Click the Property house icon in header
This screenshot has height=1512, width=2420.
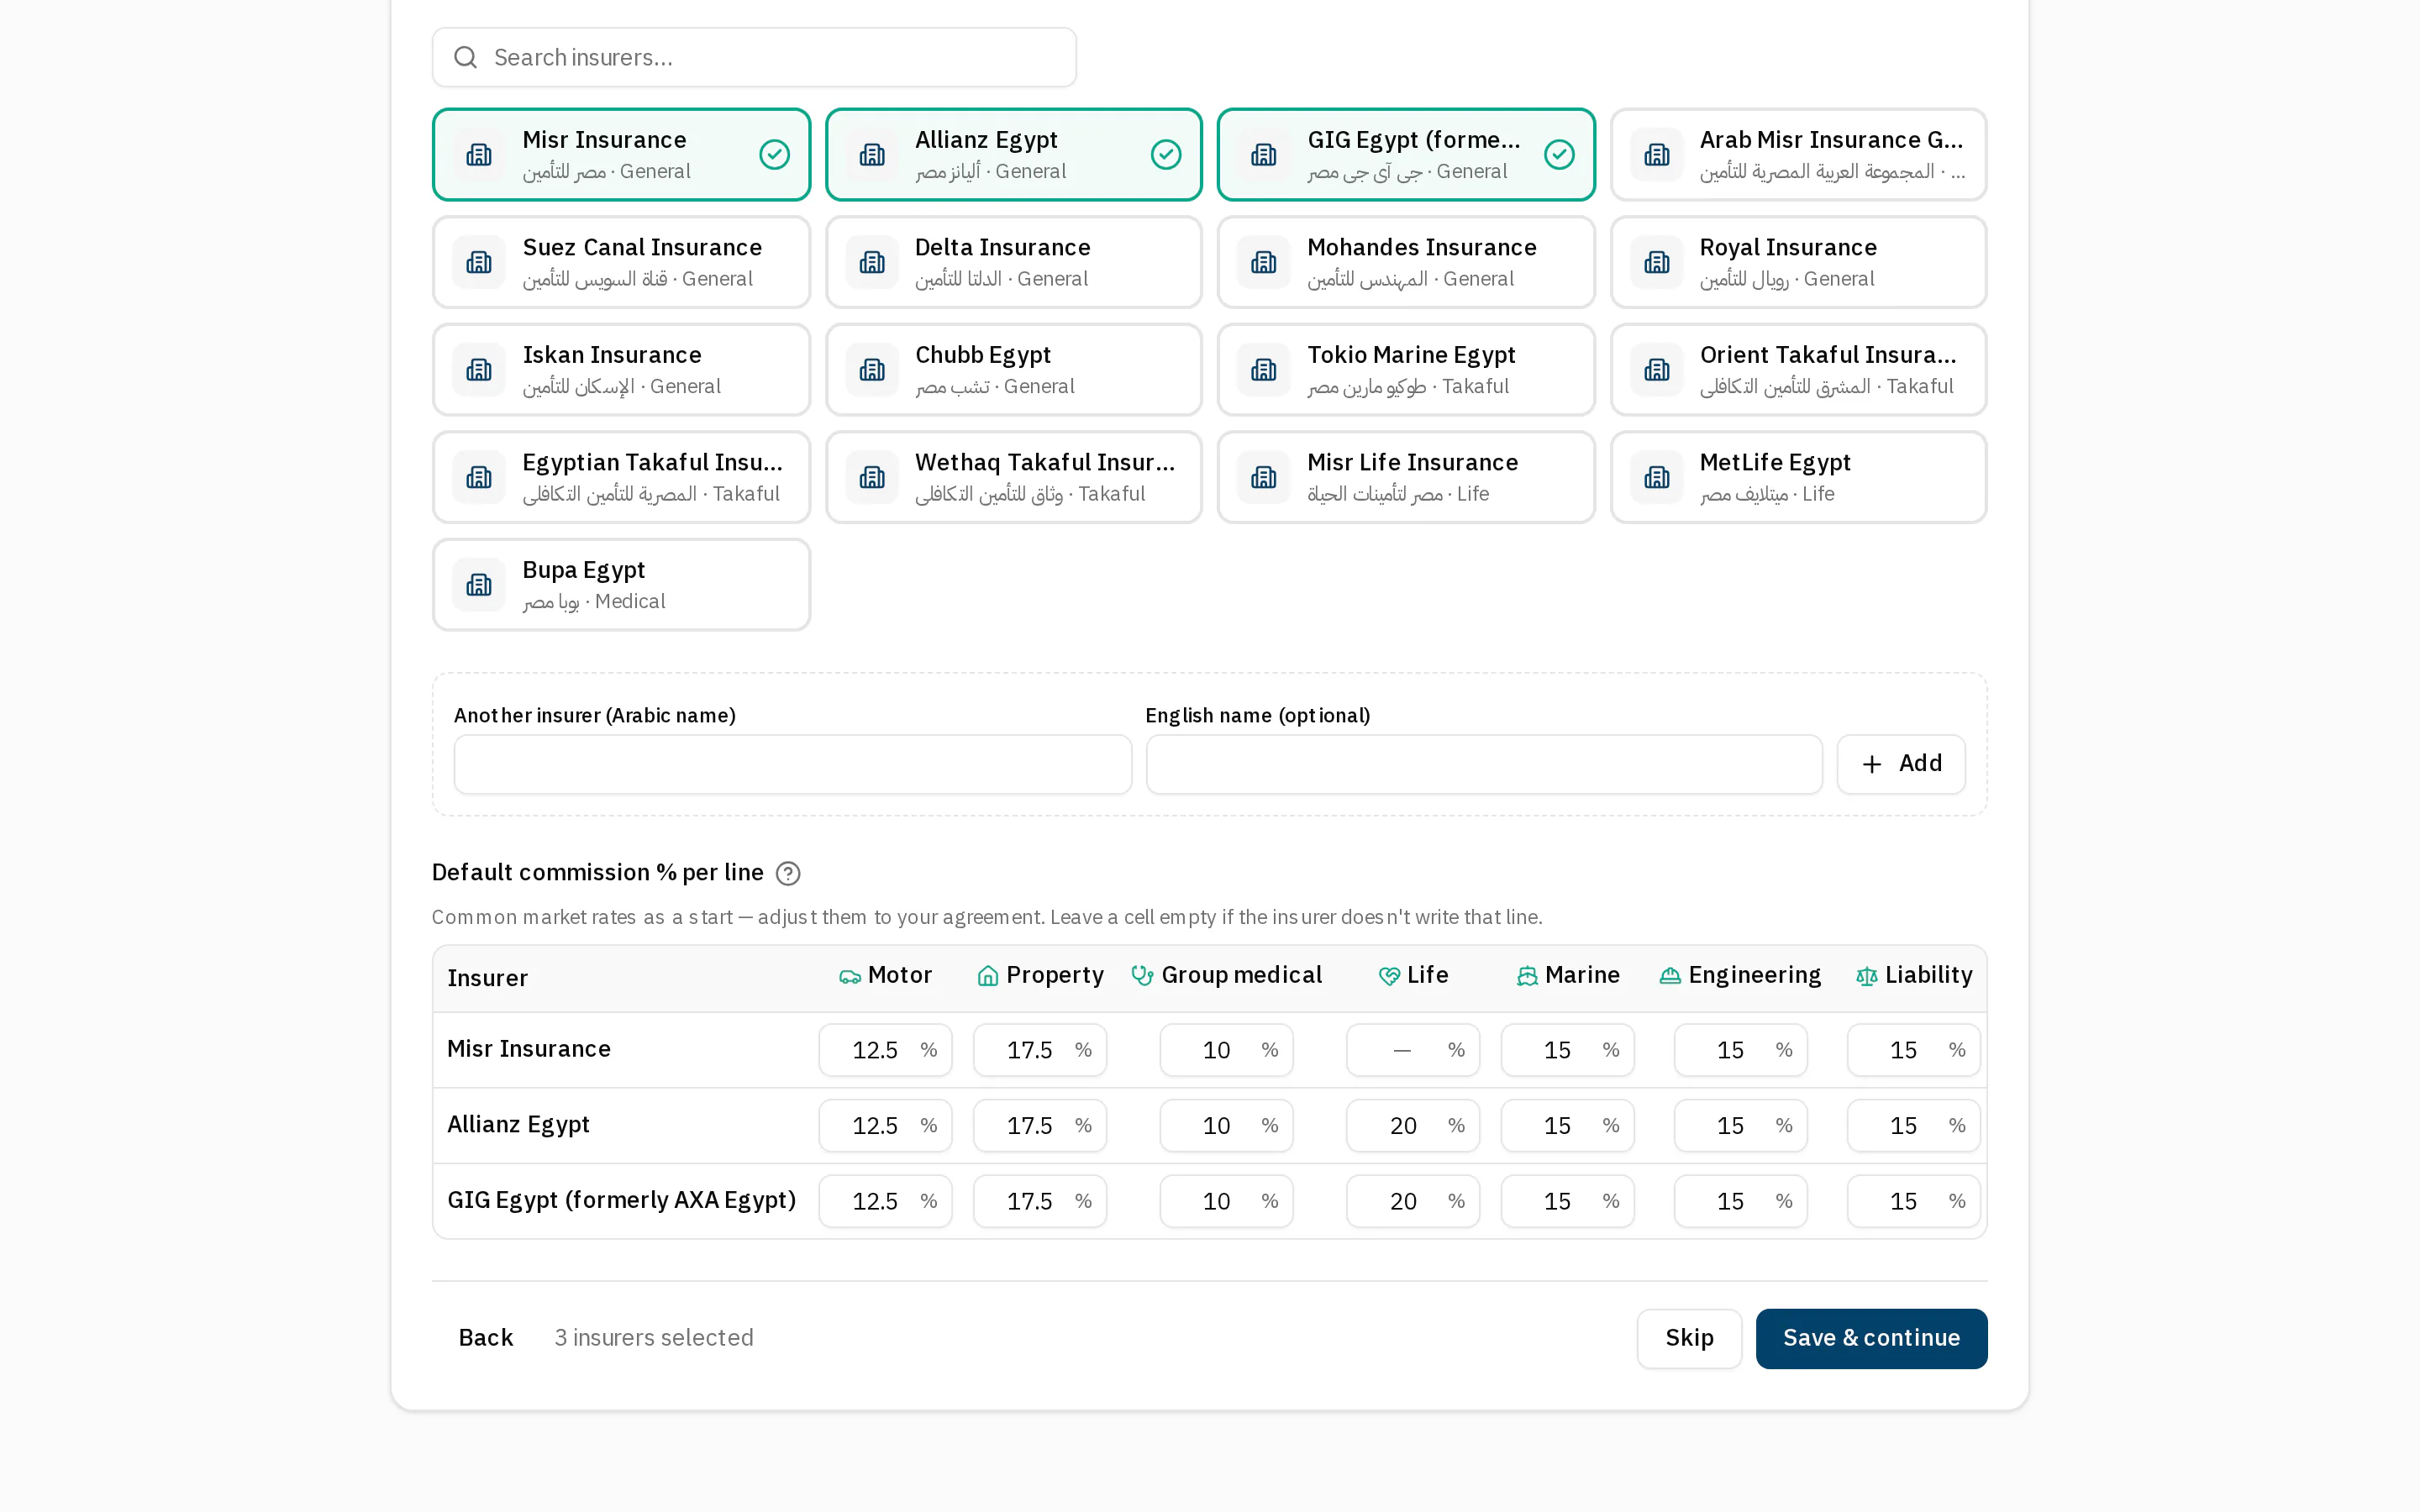(x=988, y=976)
